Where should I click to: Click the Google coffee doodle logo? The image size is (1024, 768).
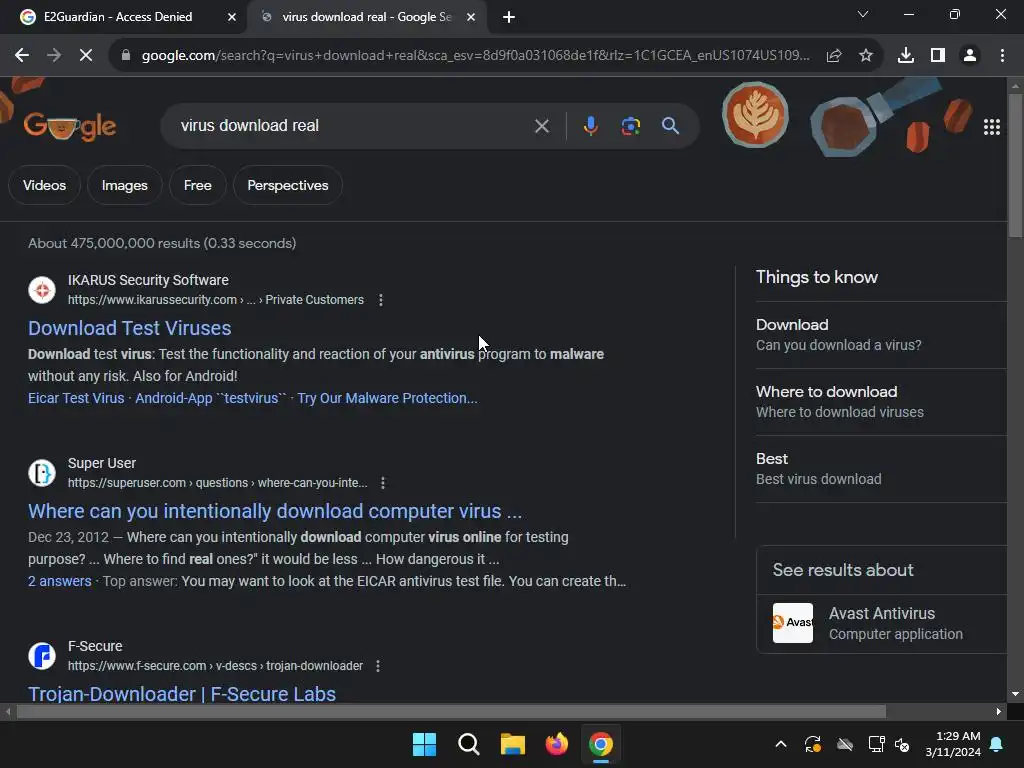[70, 126]
